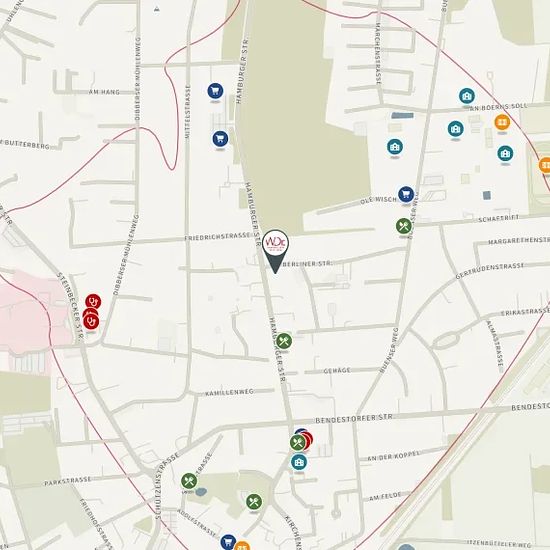Select teal building marker below Bendestorfer Str.
The image size is (550, 550).
coord(299,462)
